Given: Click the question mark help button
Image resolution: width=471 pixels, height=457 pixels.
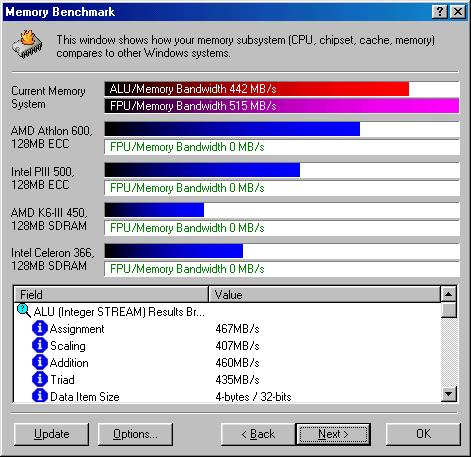Looking at the screenshot, I should click(440, 12).
